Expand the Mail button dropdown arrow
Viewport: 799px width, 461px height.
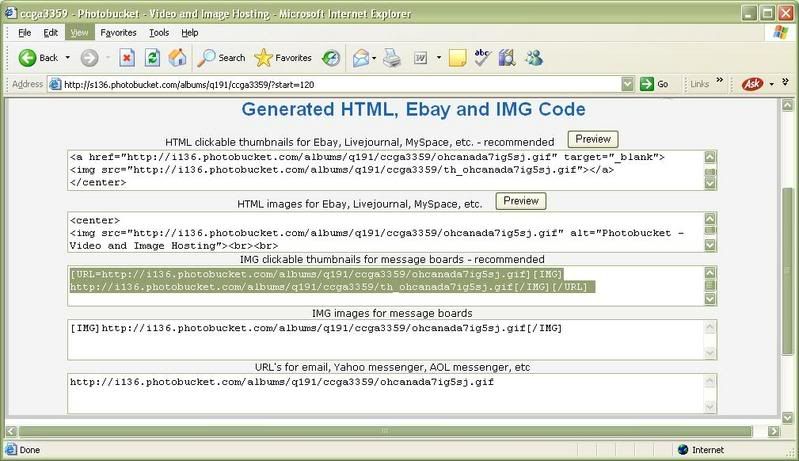(x=376, y=58)
